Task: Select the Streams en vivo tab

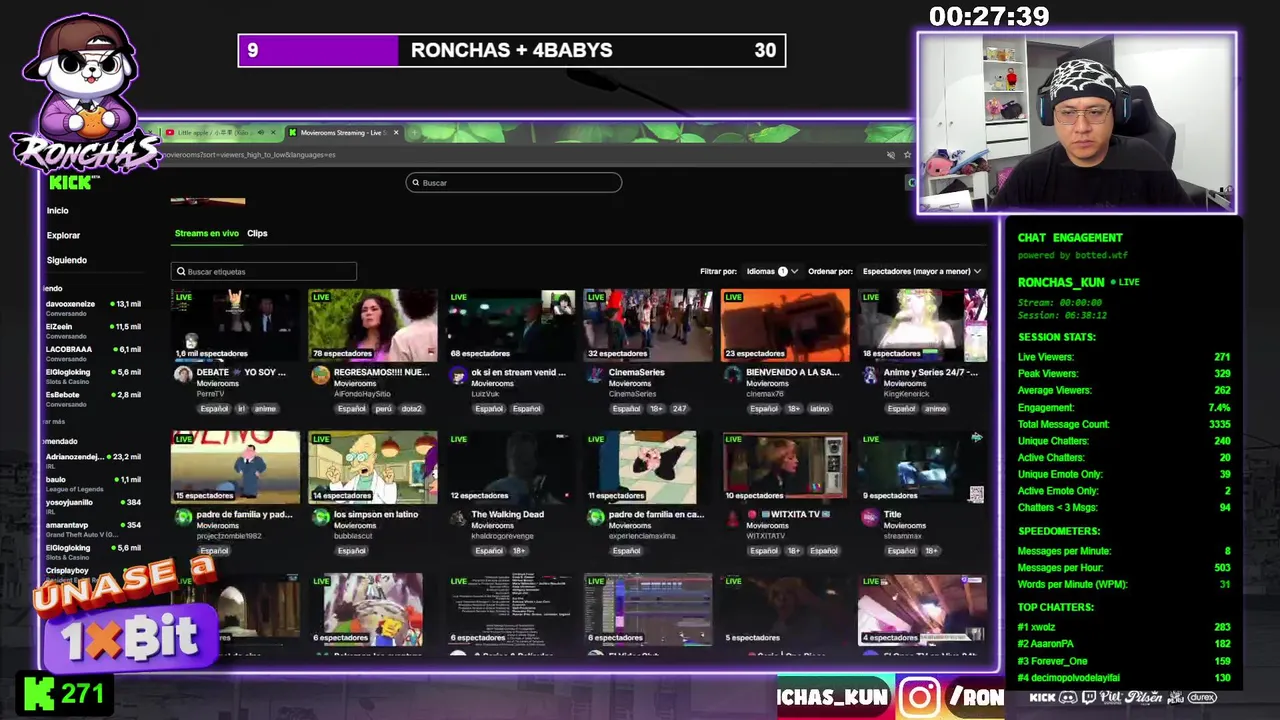Action: click(x=207, y=233)
